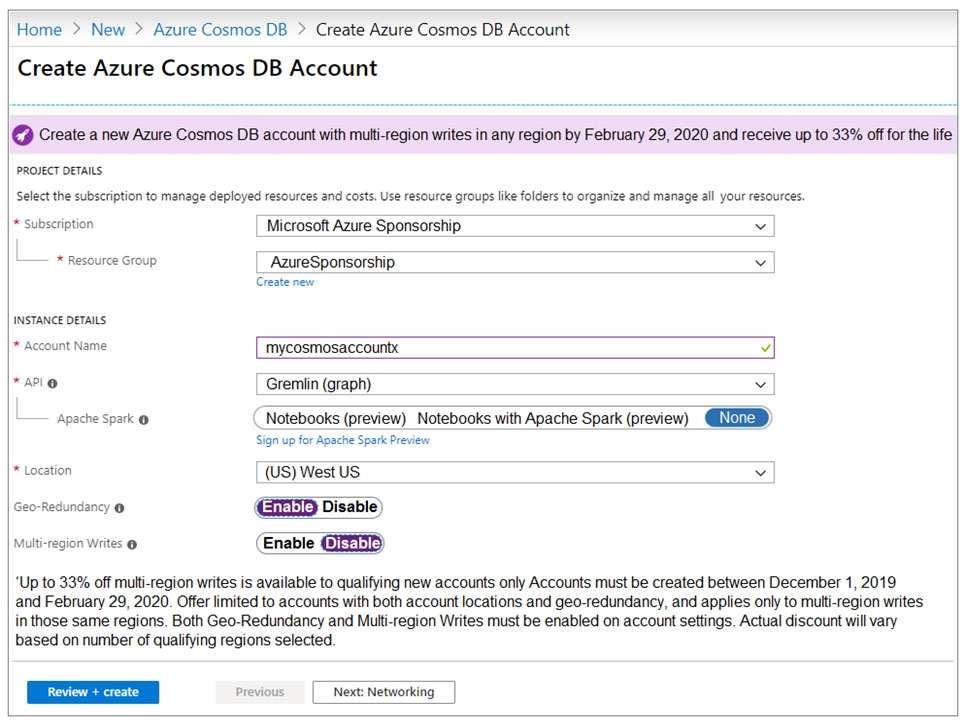Open the Subscription dropdown
This screenshot has height=724, width=966.
pos(515,226)
